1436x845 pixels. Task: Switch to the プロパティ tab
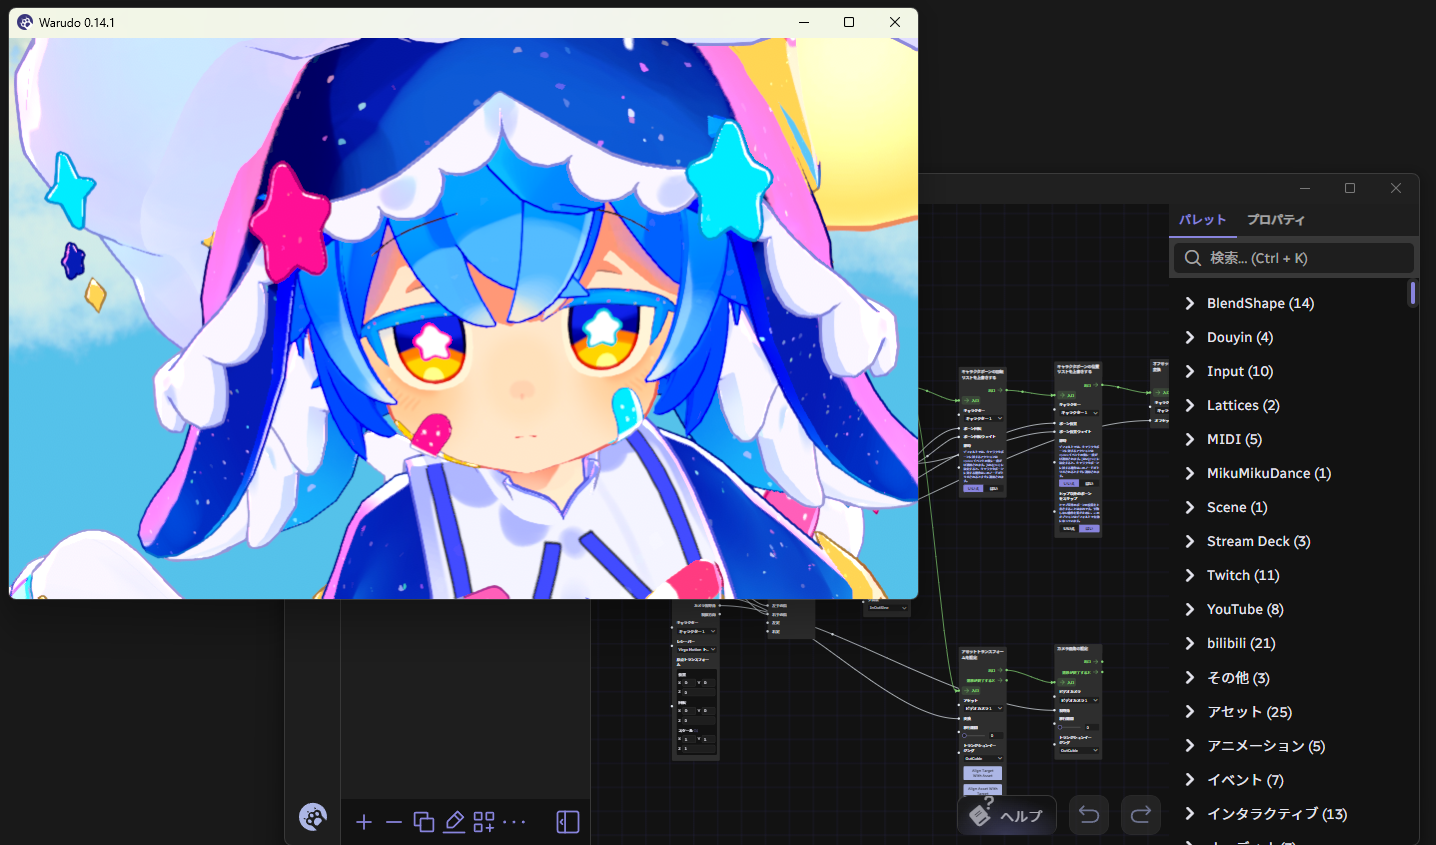(1277, 220)
